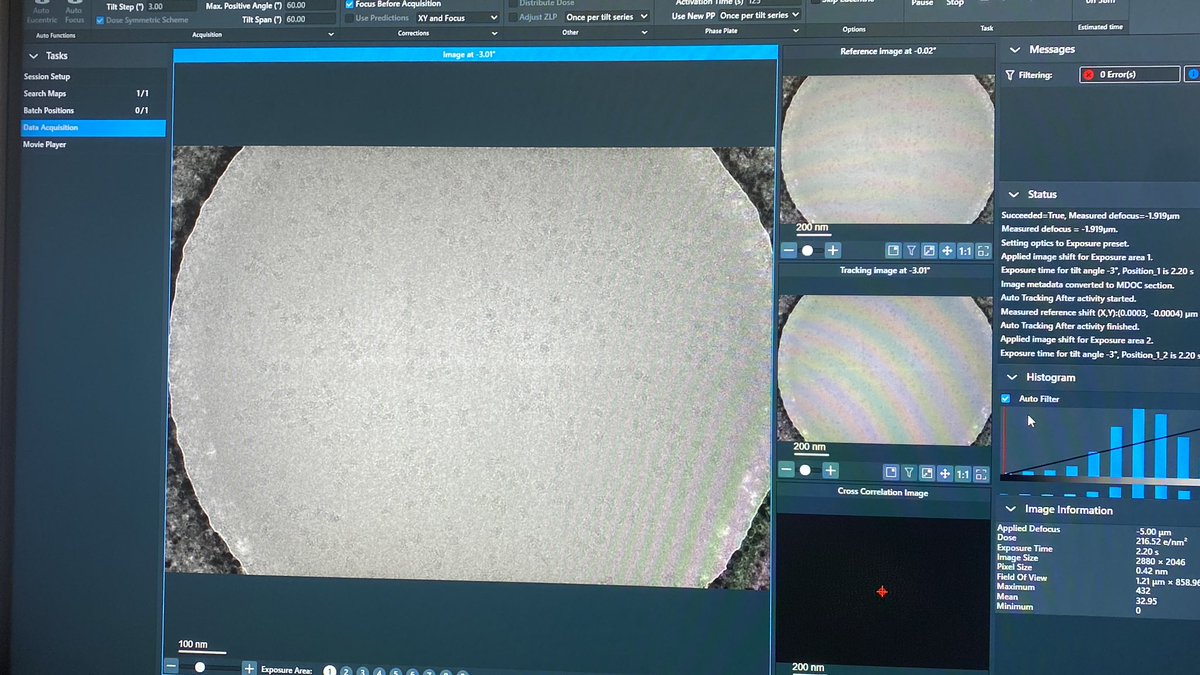Click 'Auto Tracking After activity finished.' status line
The image size is (1200, 675).
pos(1071,326)
